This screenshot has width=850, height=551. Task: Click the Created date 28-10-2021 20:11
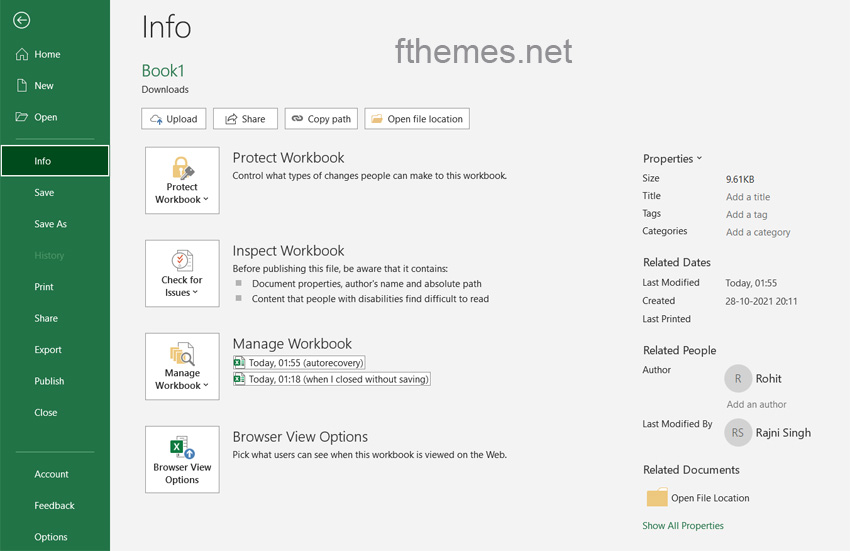[761, 301]
